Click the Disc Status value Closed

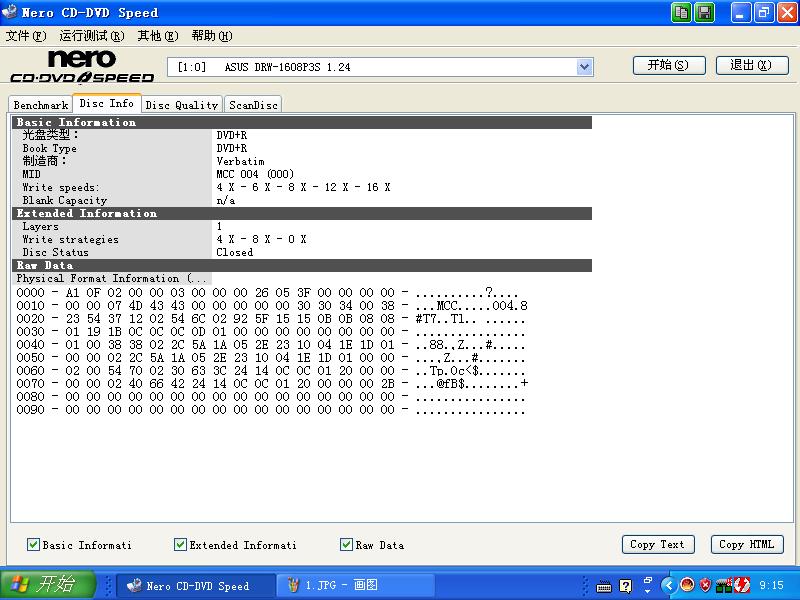[234, 252]
